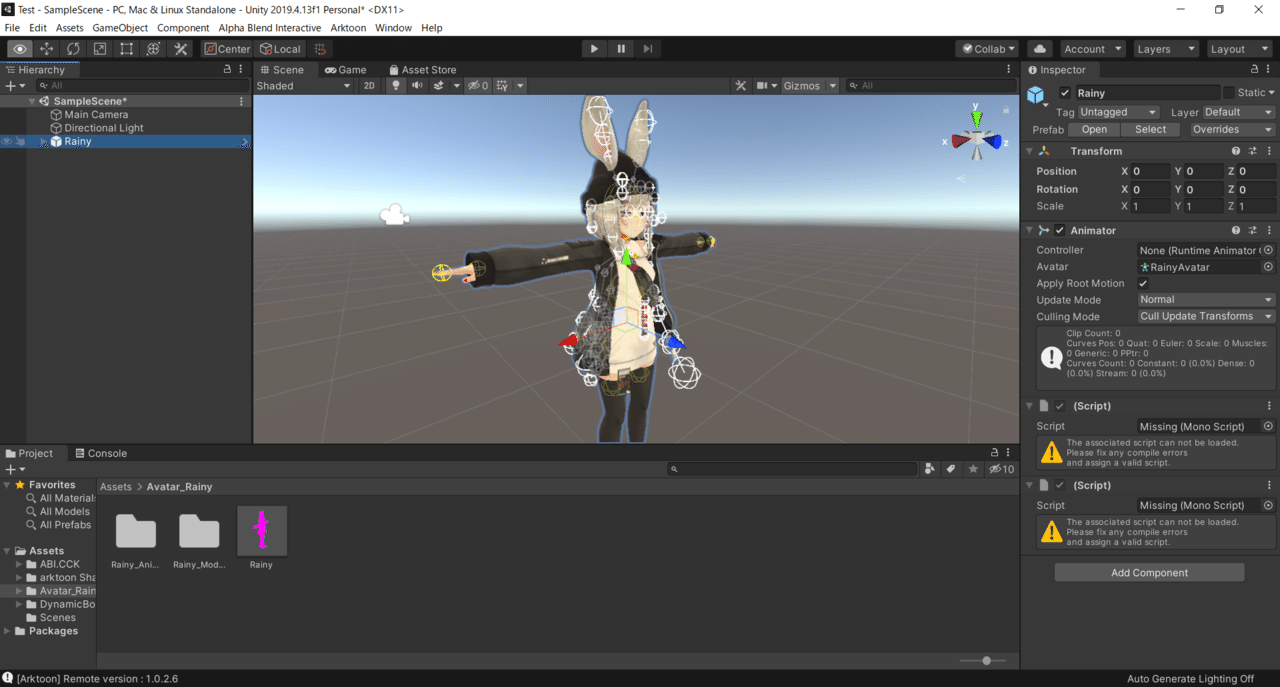The height and width of the screenshot is (687, 1280).
Task: Open the Alpha Blend Interactive menu
Action: click(270, 28)
